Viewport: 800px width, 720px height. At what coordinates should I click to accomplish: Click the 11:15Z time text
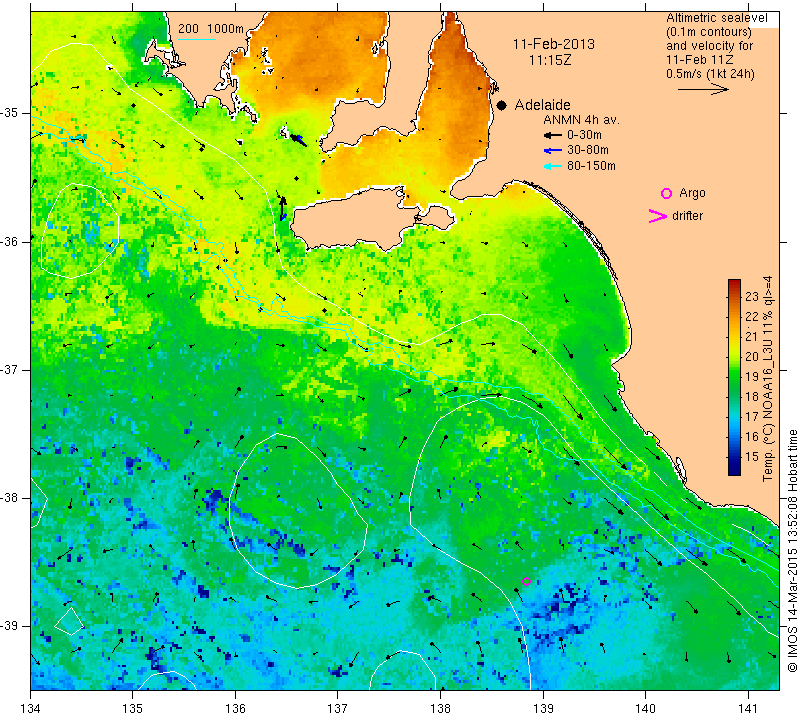[550, 60]
